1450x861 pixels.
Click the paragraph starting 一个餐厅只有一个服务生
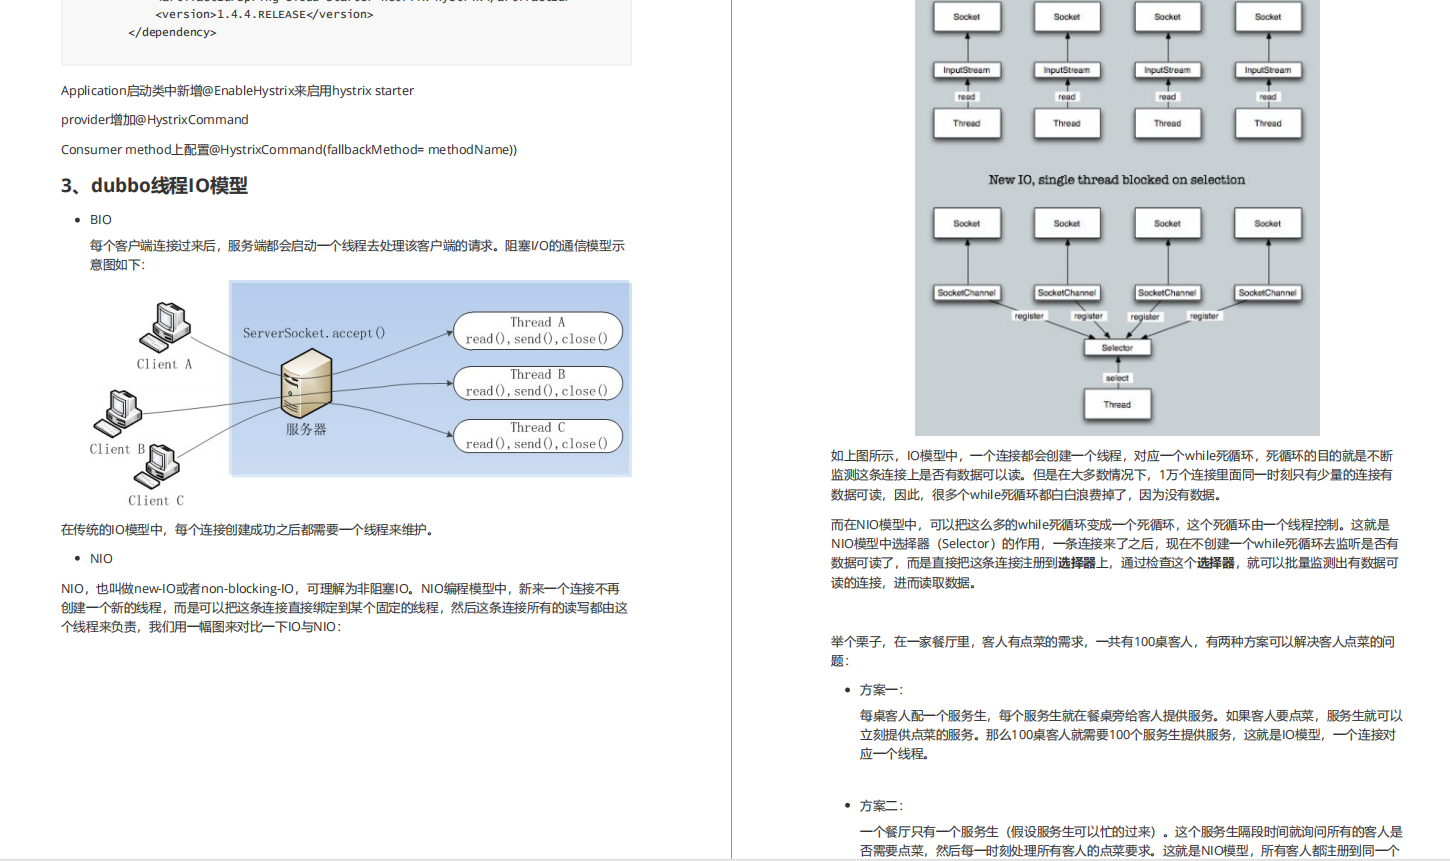pos(1131,841)
